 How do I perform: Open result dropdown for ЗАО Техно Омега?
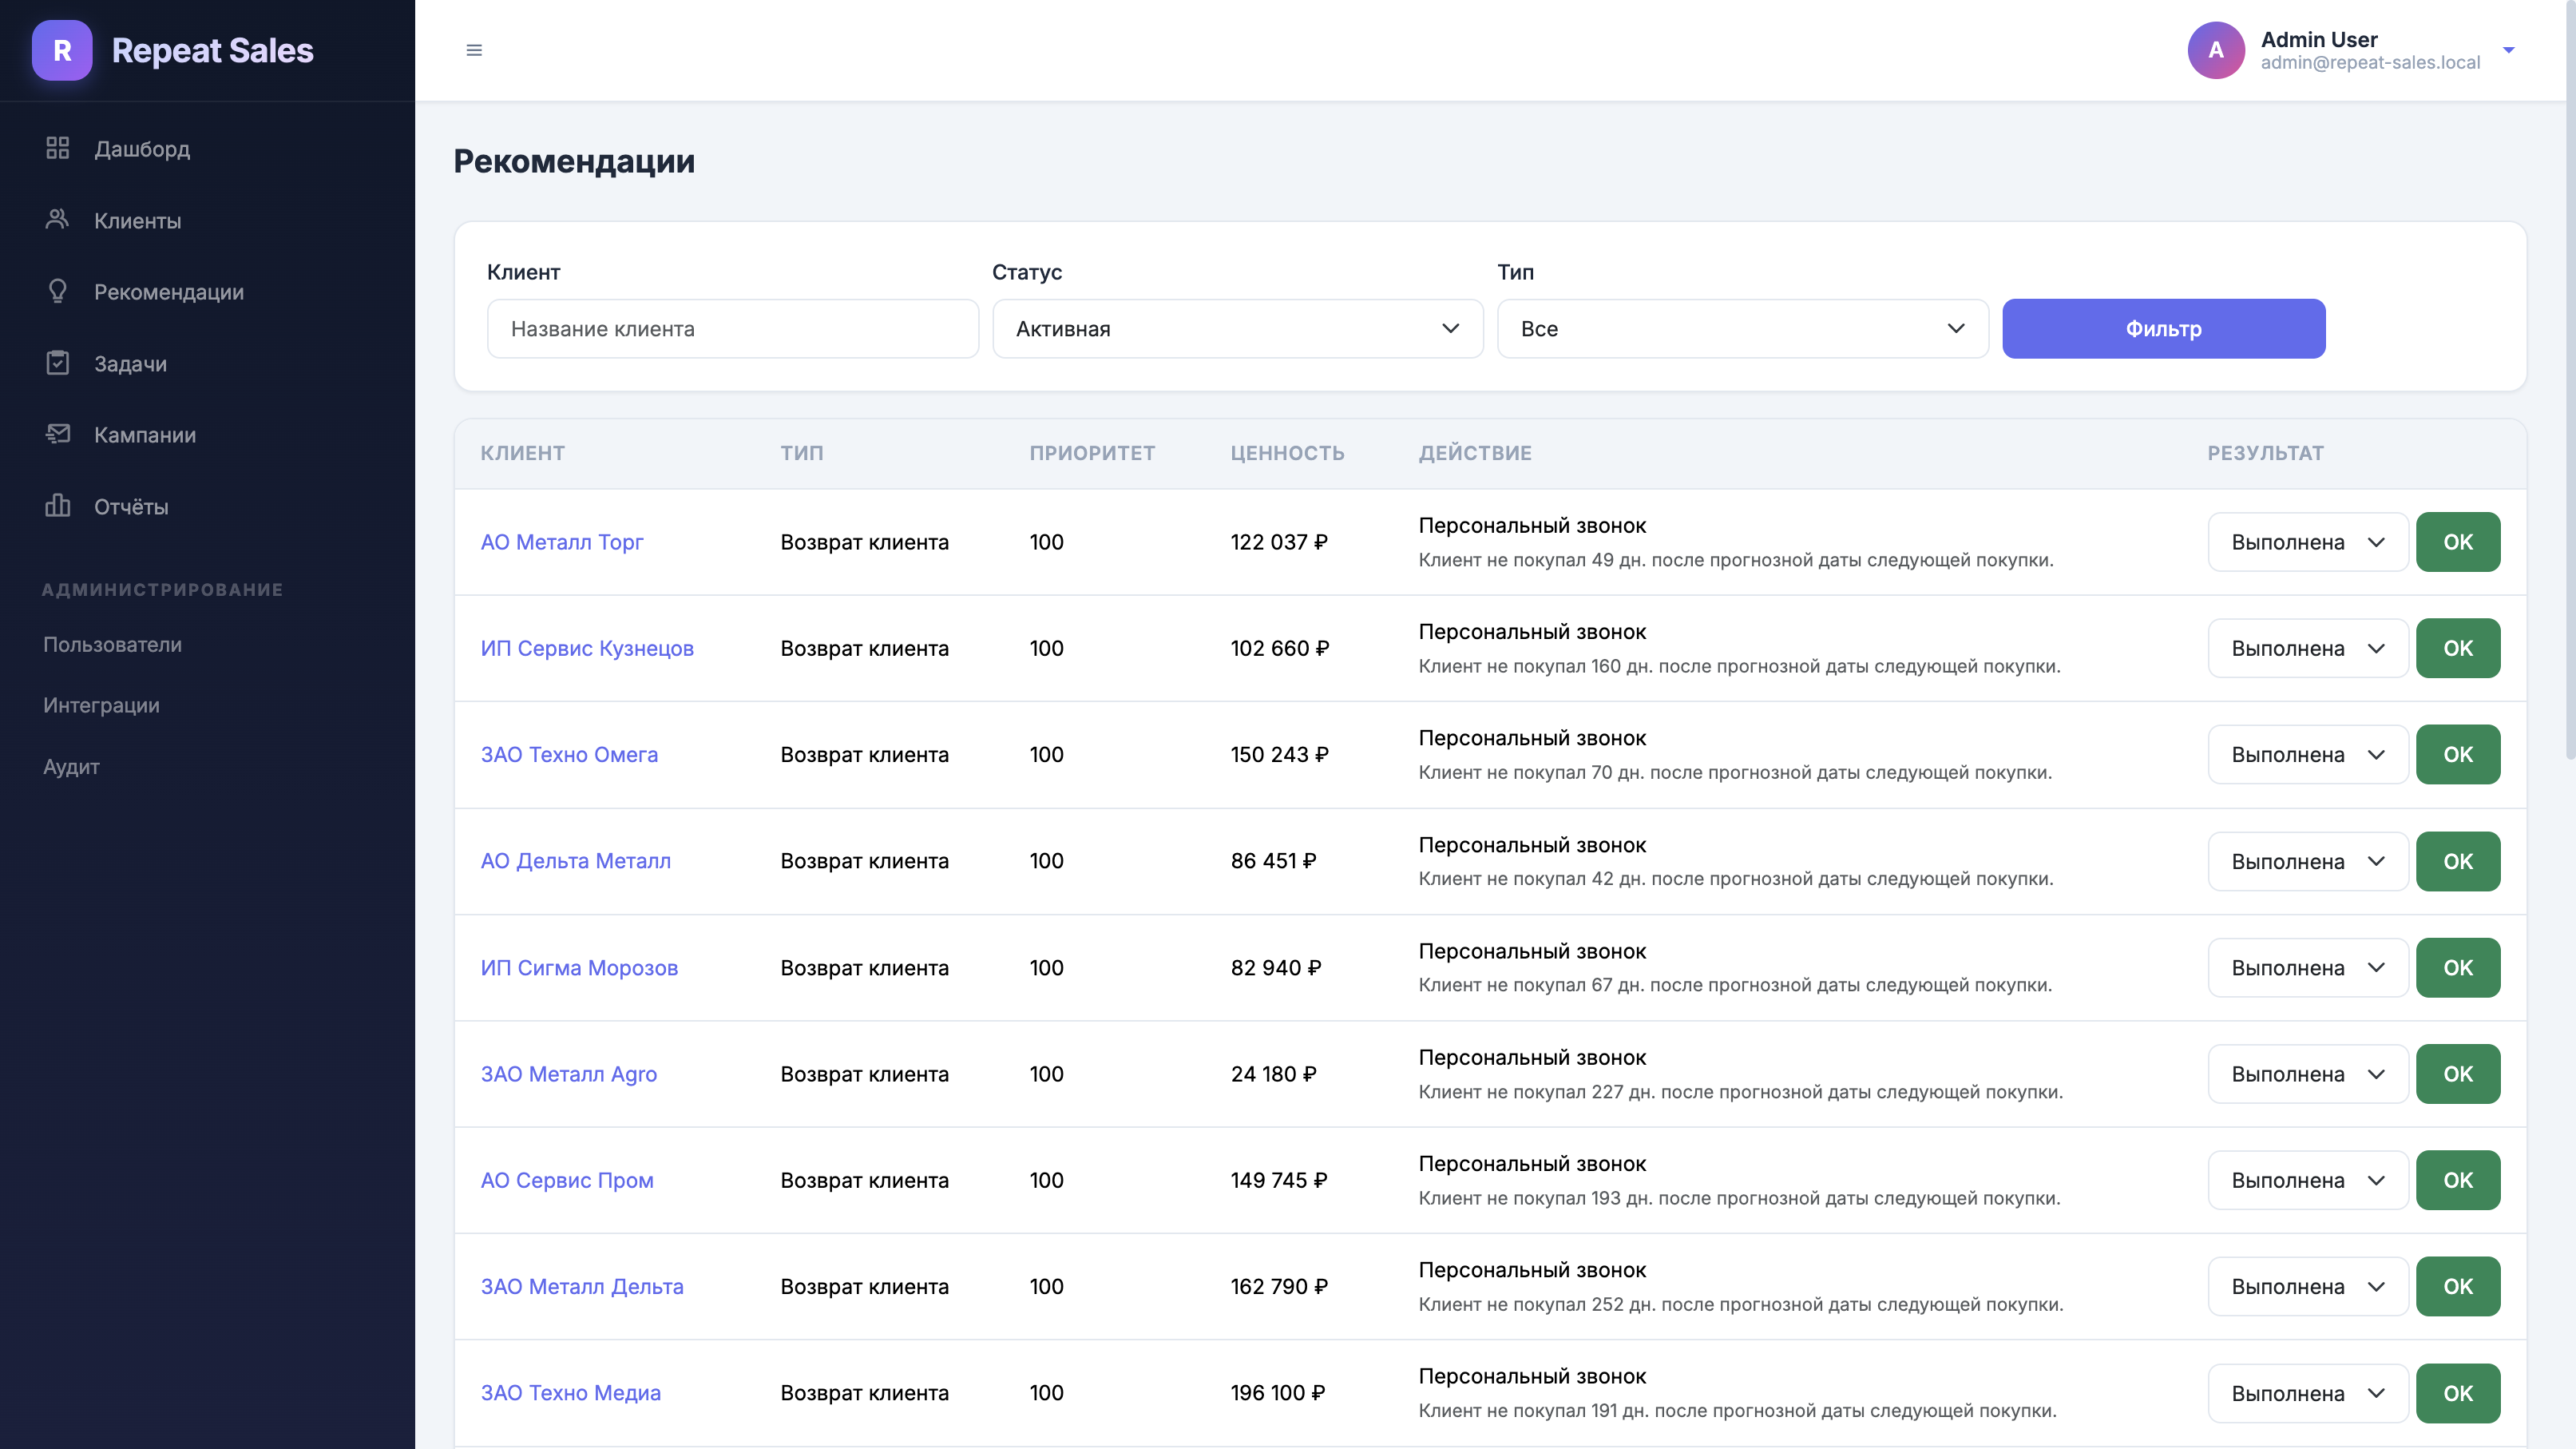click(2308, 754)
